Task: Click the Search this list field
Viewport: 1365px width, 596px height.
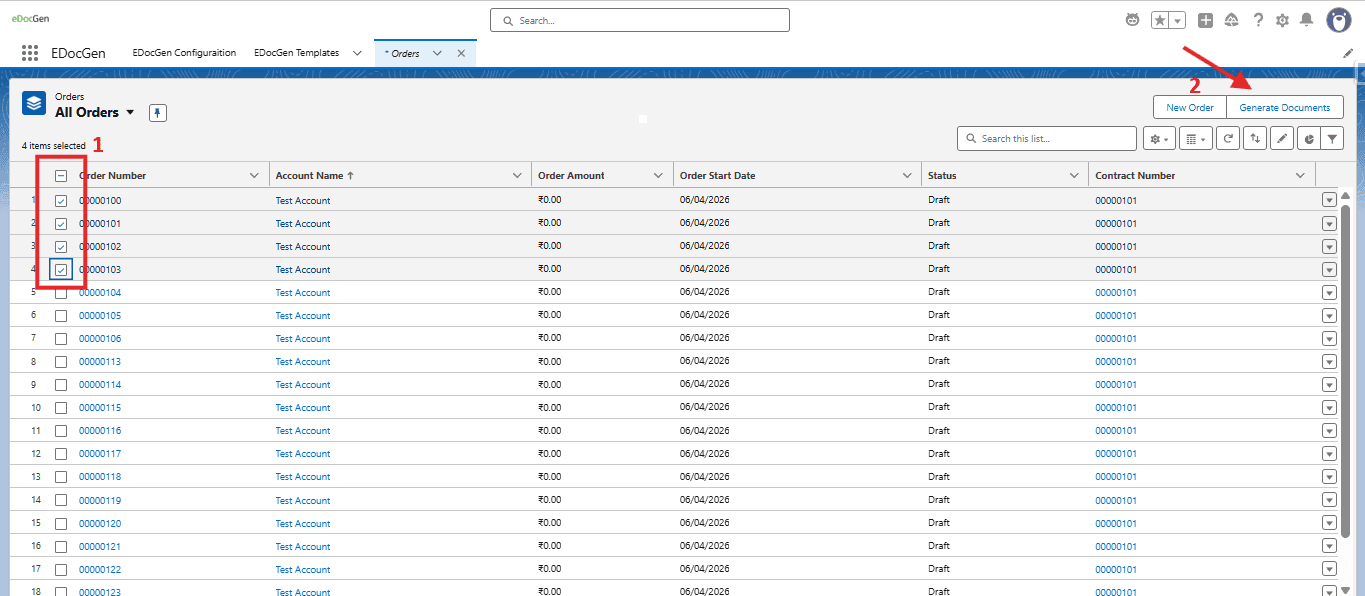Action: tap(1047, 139)
